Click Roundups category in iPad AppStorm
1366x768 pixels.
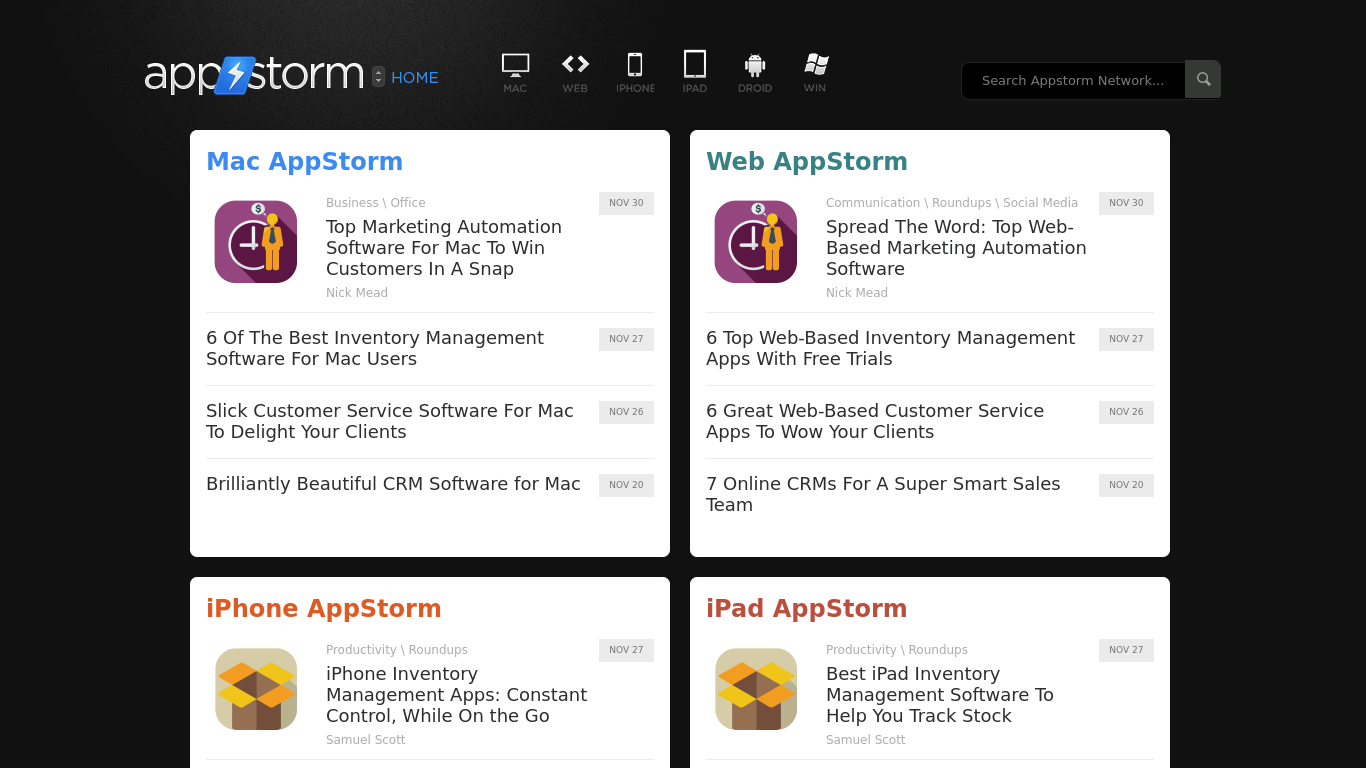[938, 650]
